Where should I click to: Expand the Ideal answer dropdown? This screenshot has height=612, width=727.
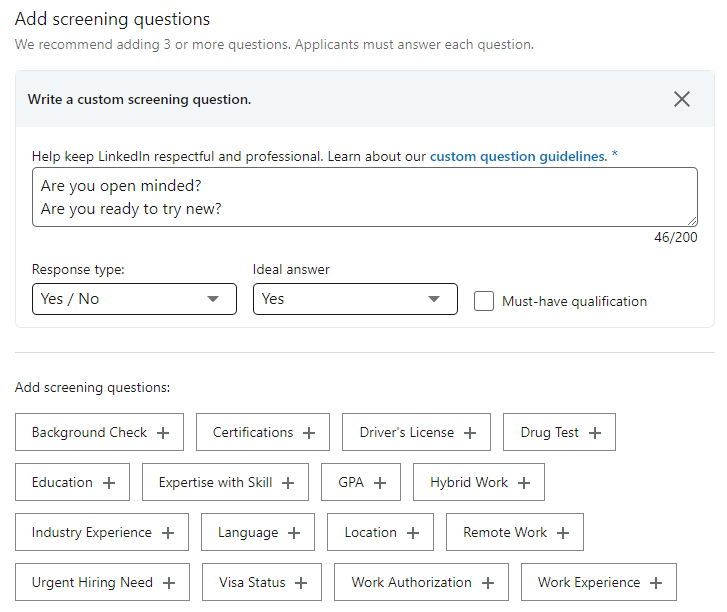coord(355,299)
